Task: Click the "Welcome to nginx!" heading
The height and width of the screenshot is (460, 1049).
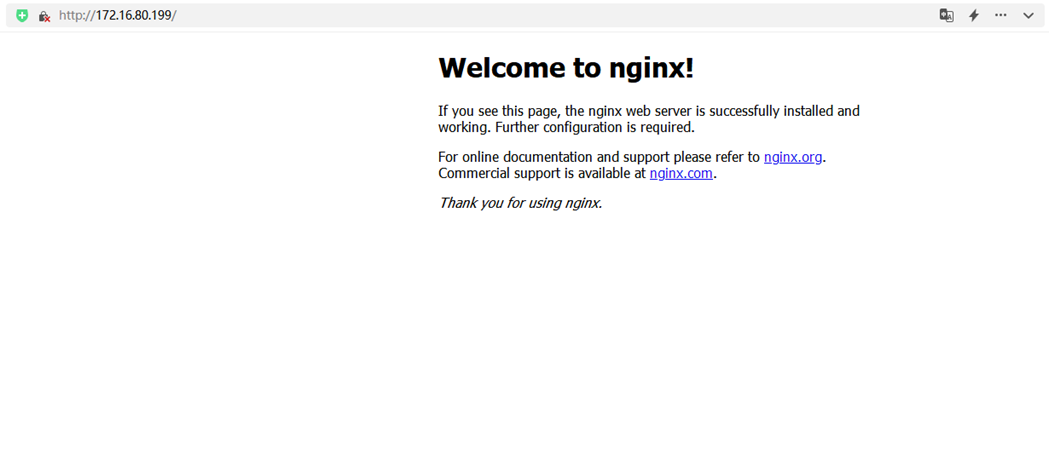Action: pyautogui.click(x=566, y=68)
